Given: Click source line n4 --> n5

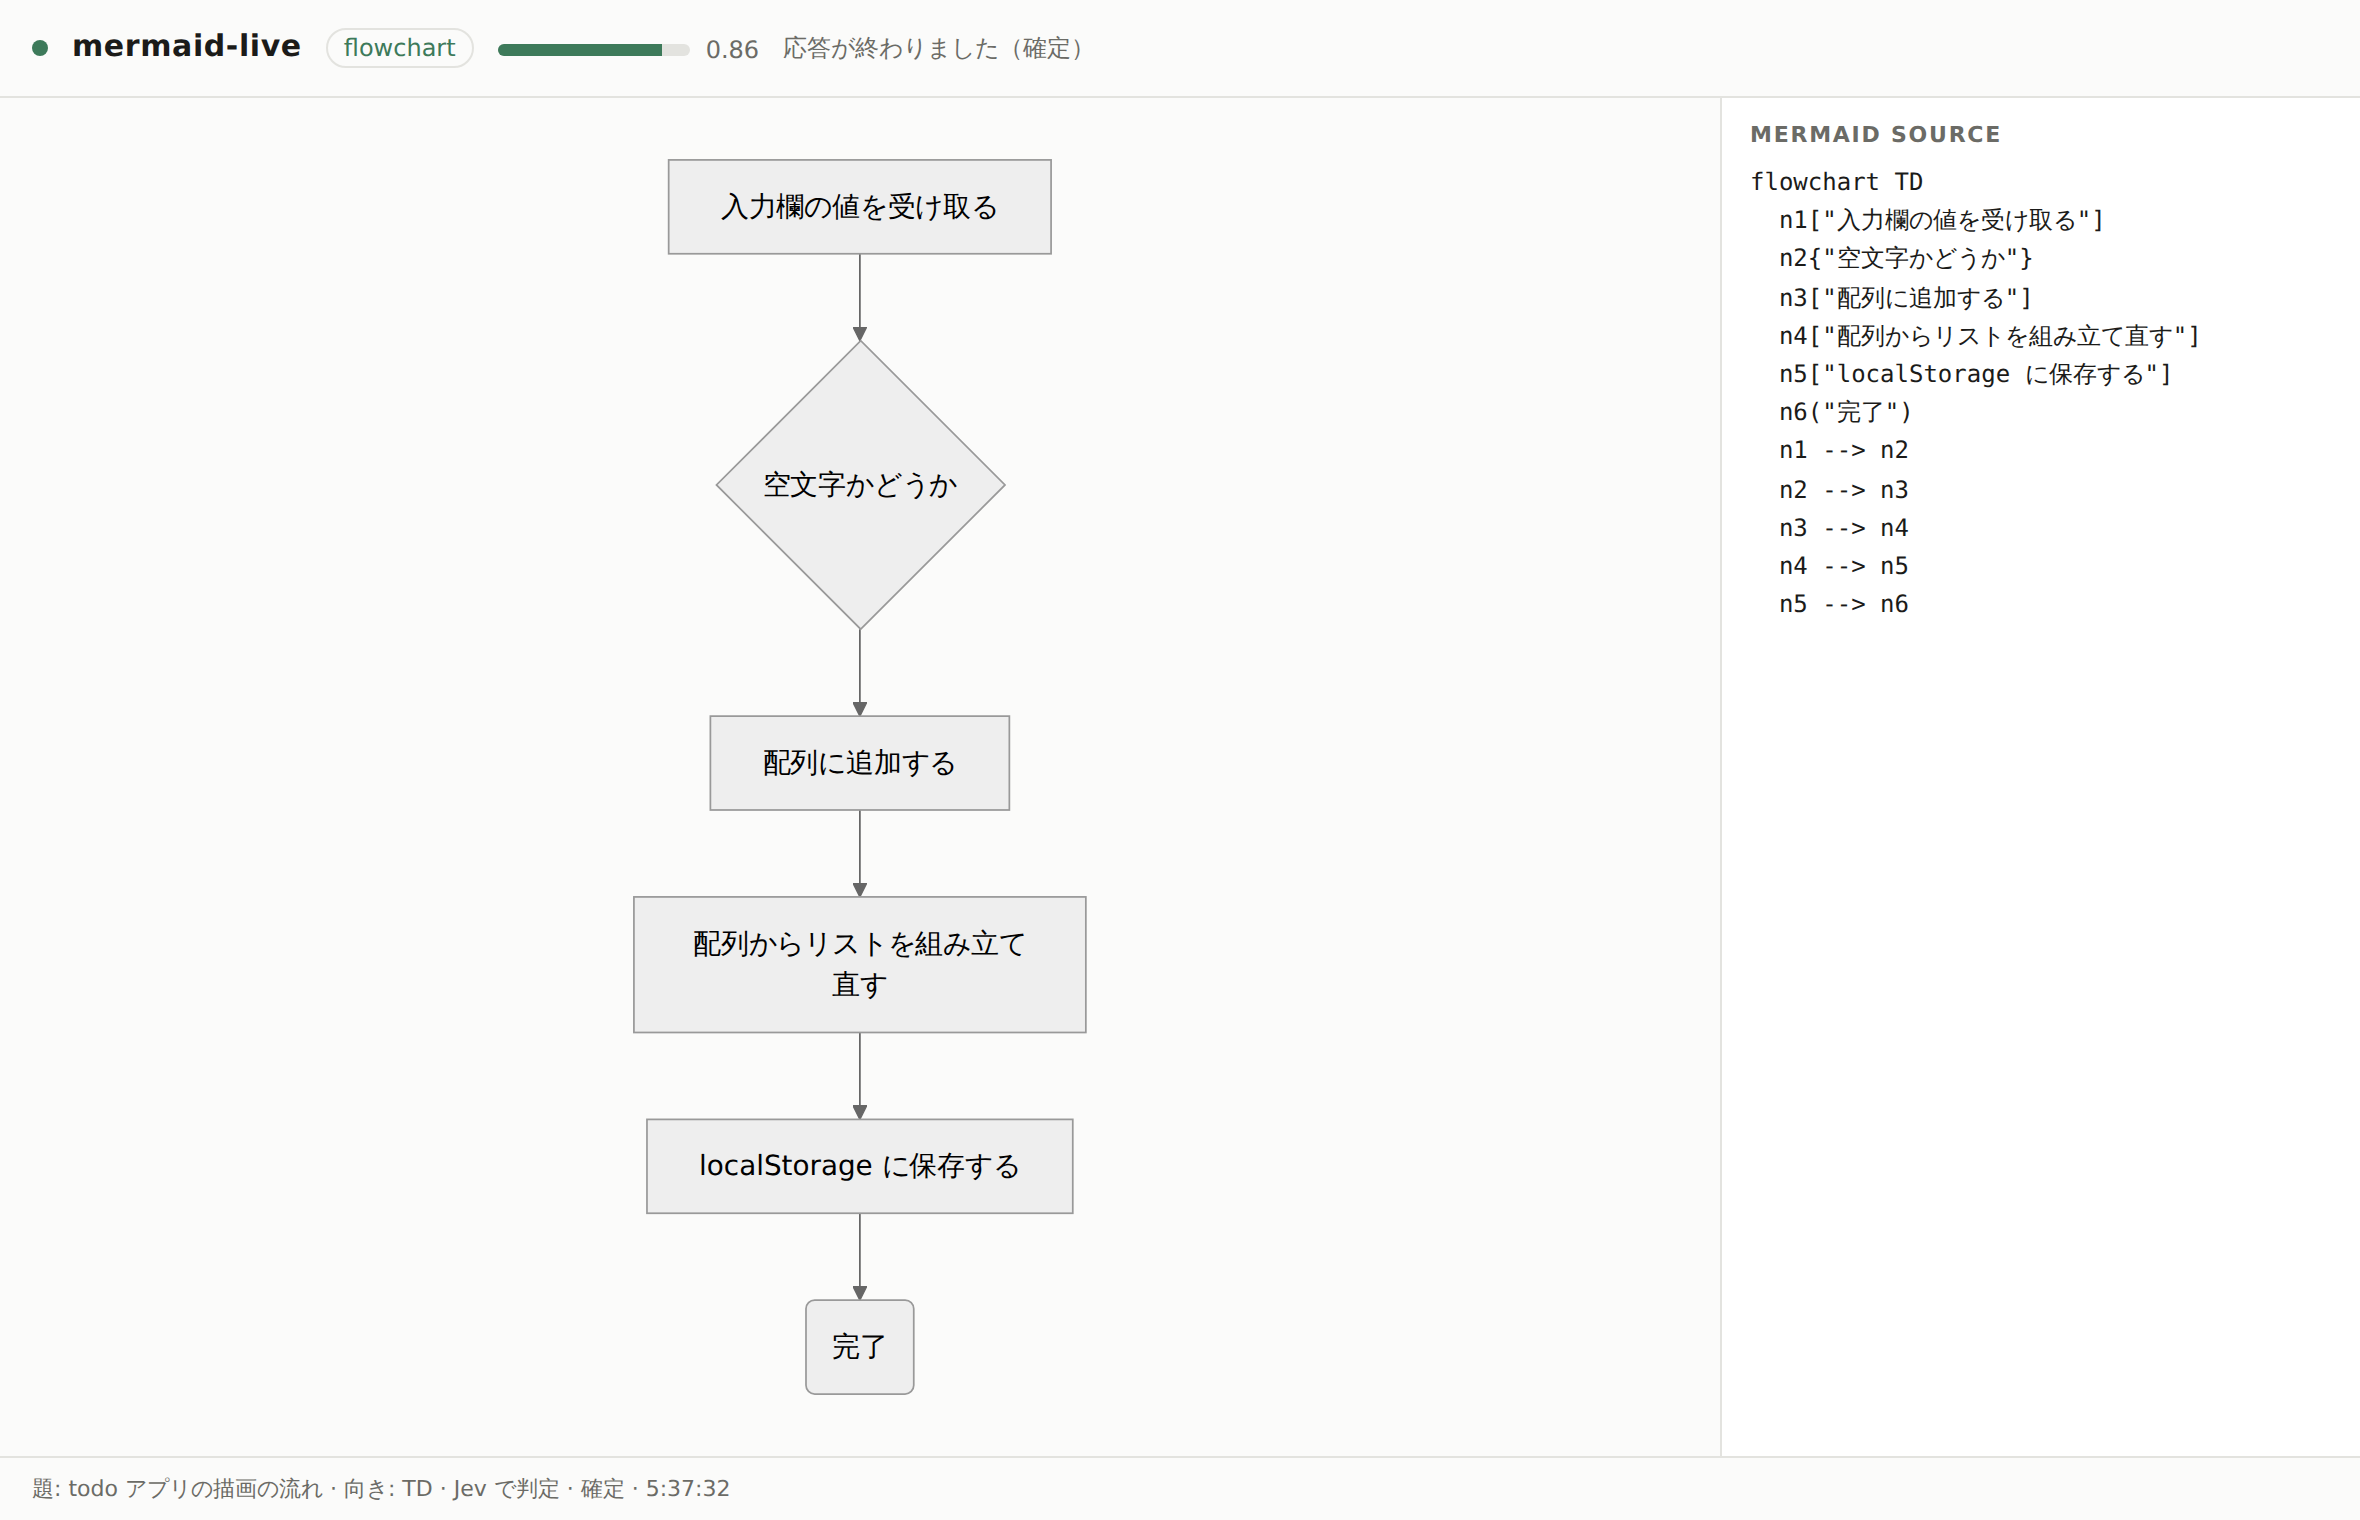Looking at the screenshot, I should click(1843, 566).
